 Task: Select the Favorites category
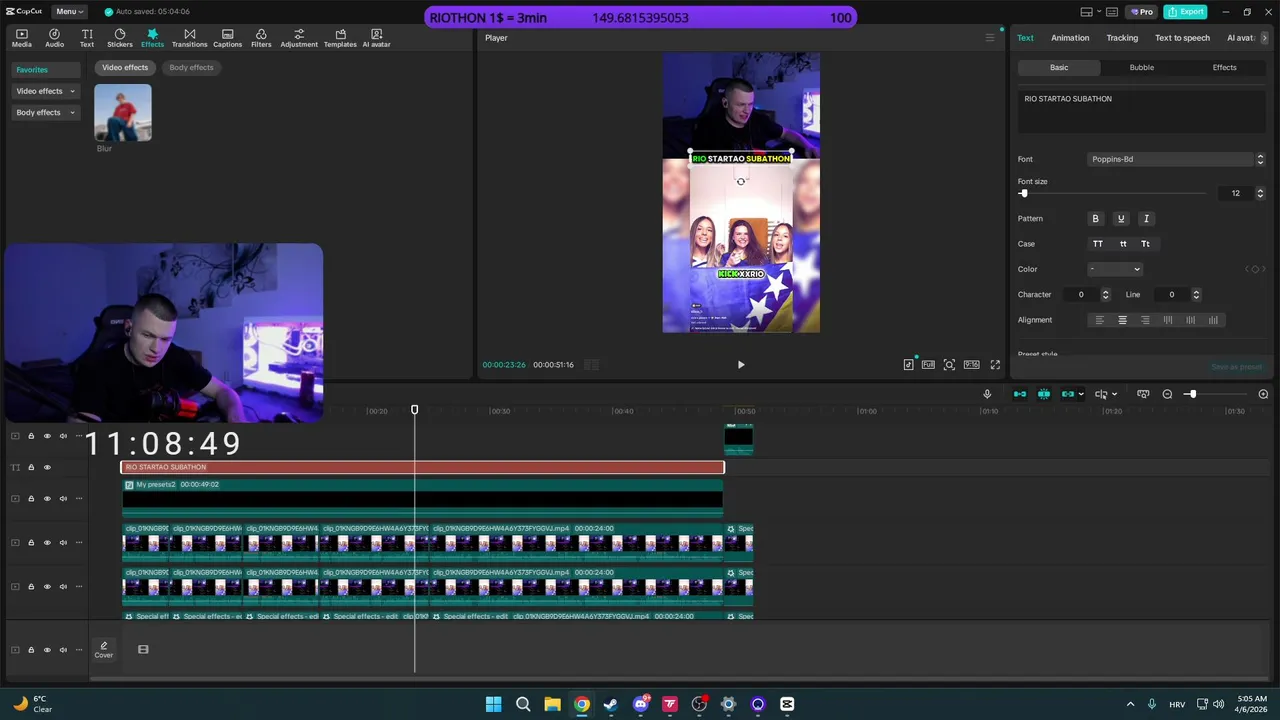pyautogui.click(x=46, y=70)
